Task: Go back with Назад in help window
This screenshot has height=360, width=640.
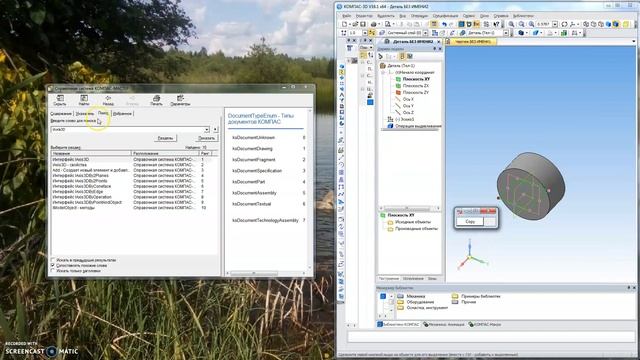Action: point(108,100)
